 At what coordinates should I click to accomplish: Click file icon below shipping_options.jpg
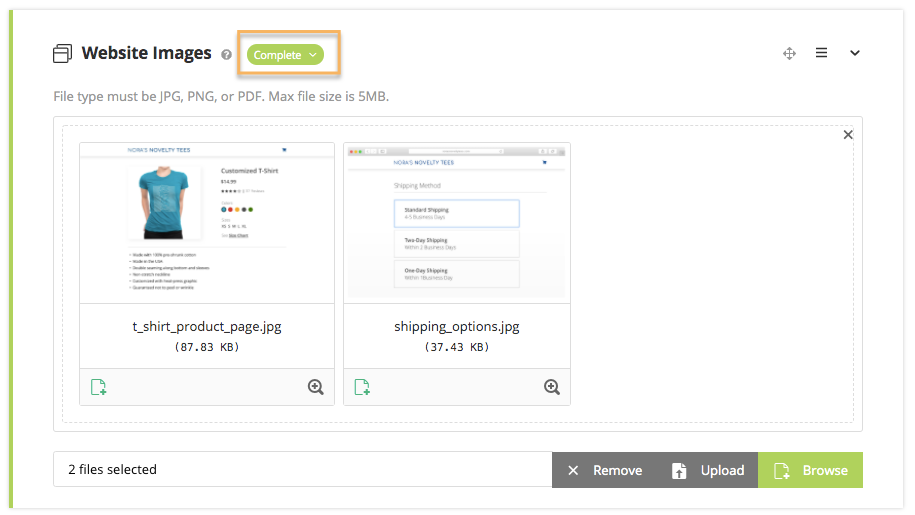coord(362,387)
